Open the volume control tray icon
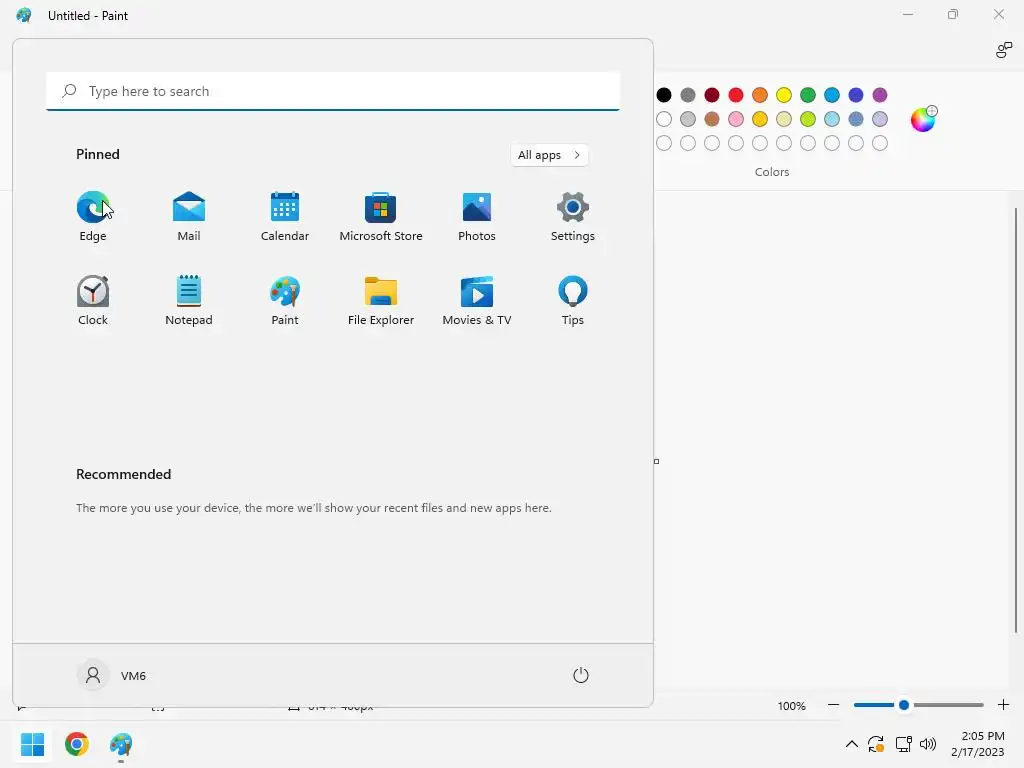This screenshot has height=768, width=1024. pyautogui.click(x=927, y=744)
